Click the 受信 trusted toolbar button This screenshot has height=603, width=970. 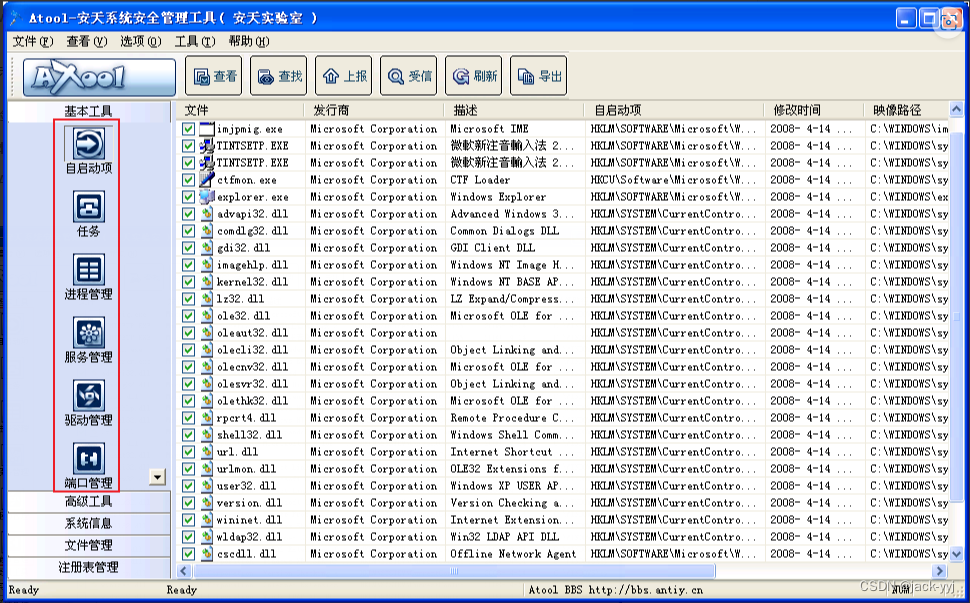[x=408, y=76]
